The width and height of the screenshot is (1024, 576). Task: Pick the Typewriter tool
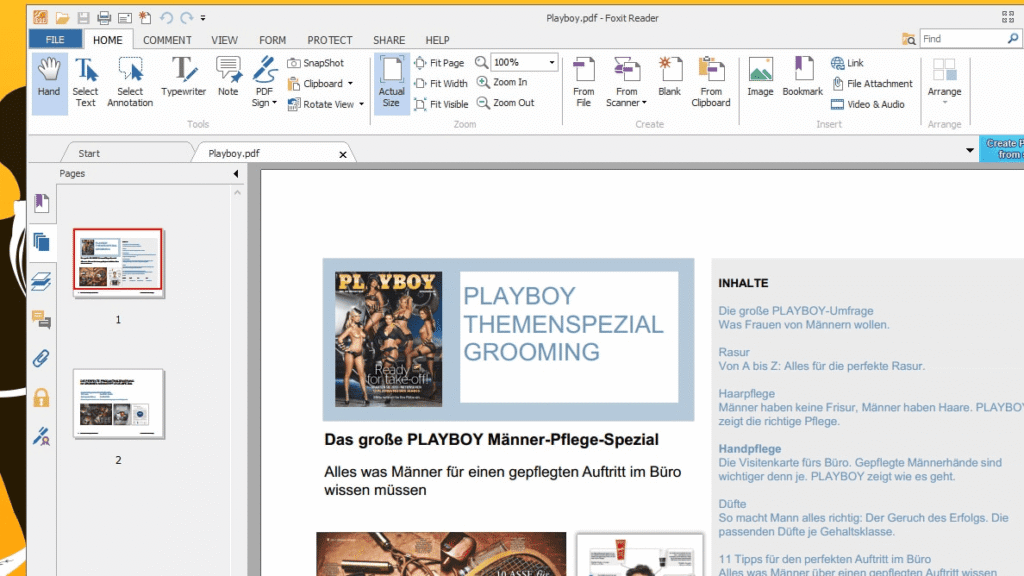pyautogui.click(x=184, y=78)
